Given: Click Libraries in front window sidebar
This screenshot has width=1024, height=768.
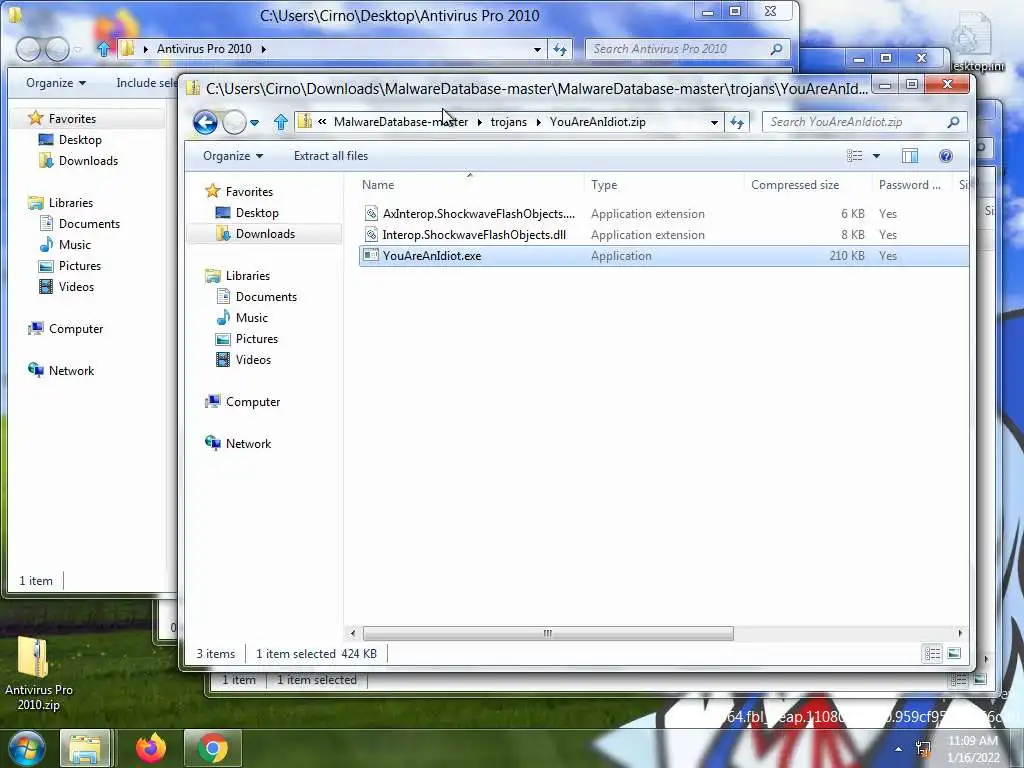Looking at the screenshot, I should (248, 276).
